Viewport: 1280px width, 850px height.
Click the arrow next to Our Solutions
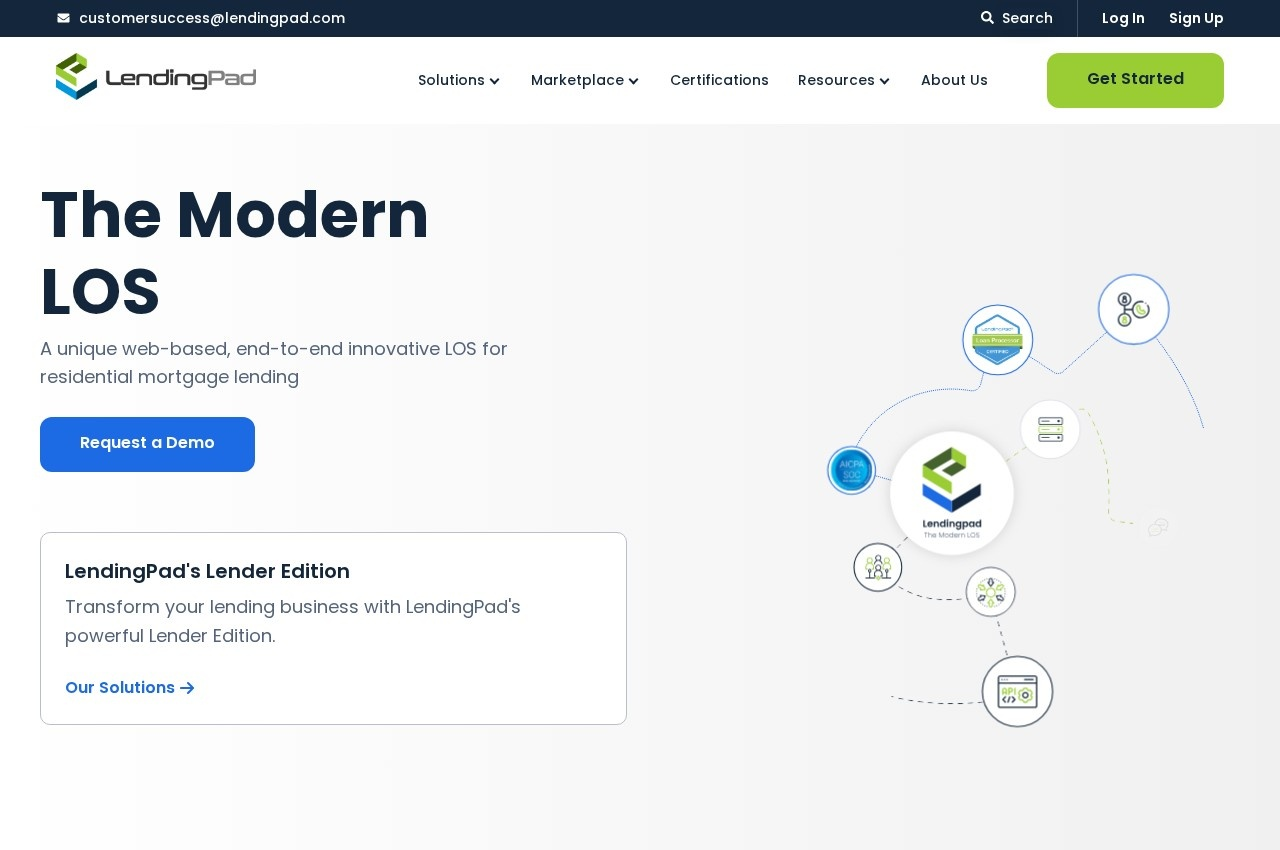187,688
